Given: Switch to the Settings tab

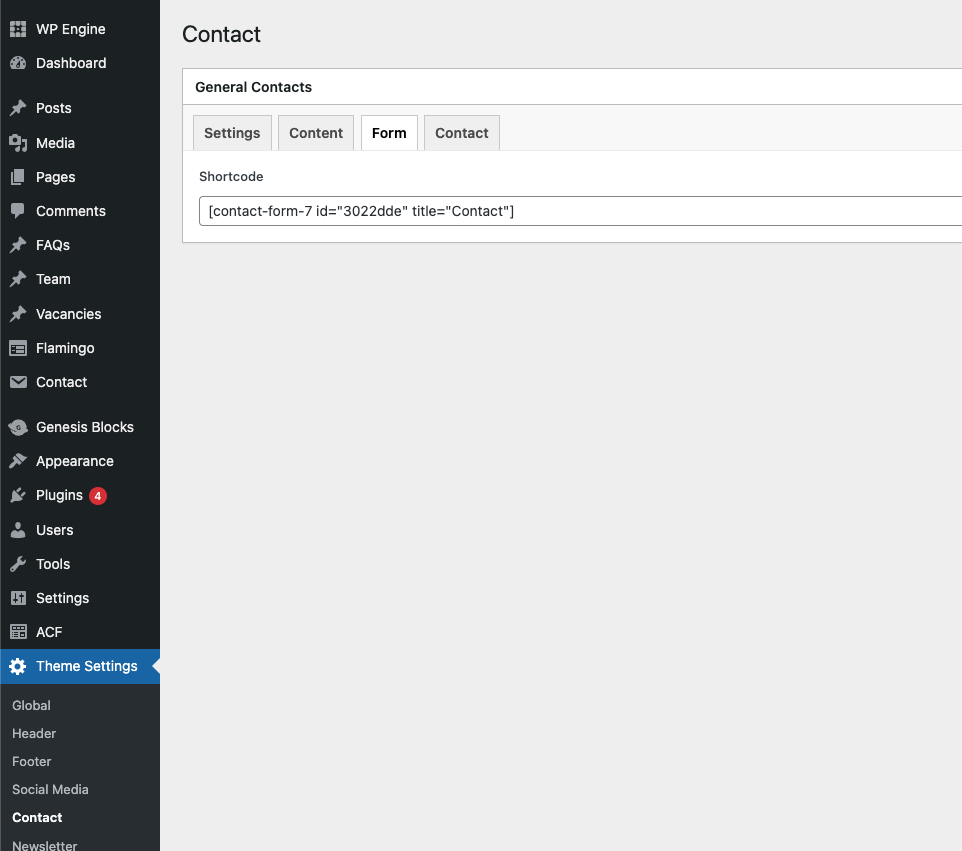Looking at the screenshot, I should (x=232, y=133).
